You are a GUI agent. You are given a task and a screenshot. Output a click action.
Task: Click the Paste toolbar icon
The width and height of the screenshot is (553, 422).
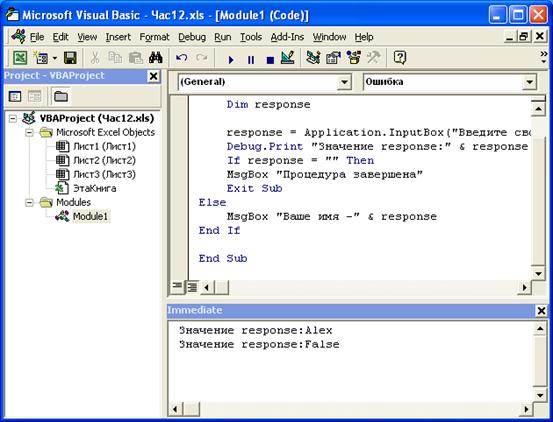(135, 58)
